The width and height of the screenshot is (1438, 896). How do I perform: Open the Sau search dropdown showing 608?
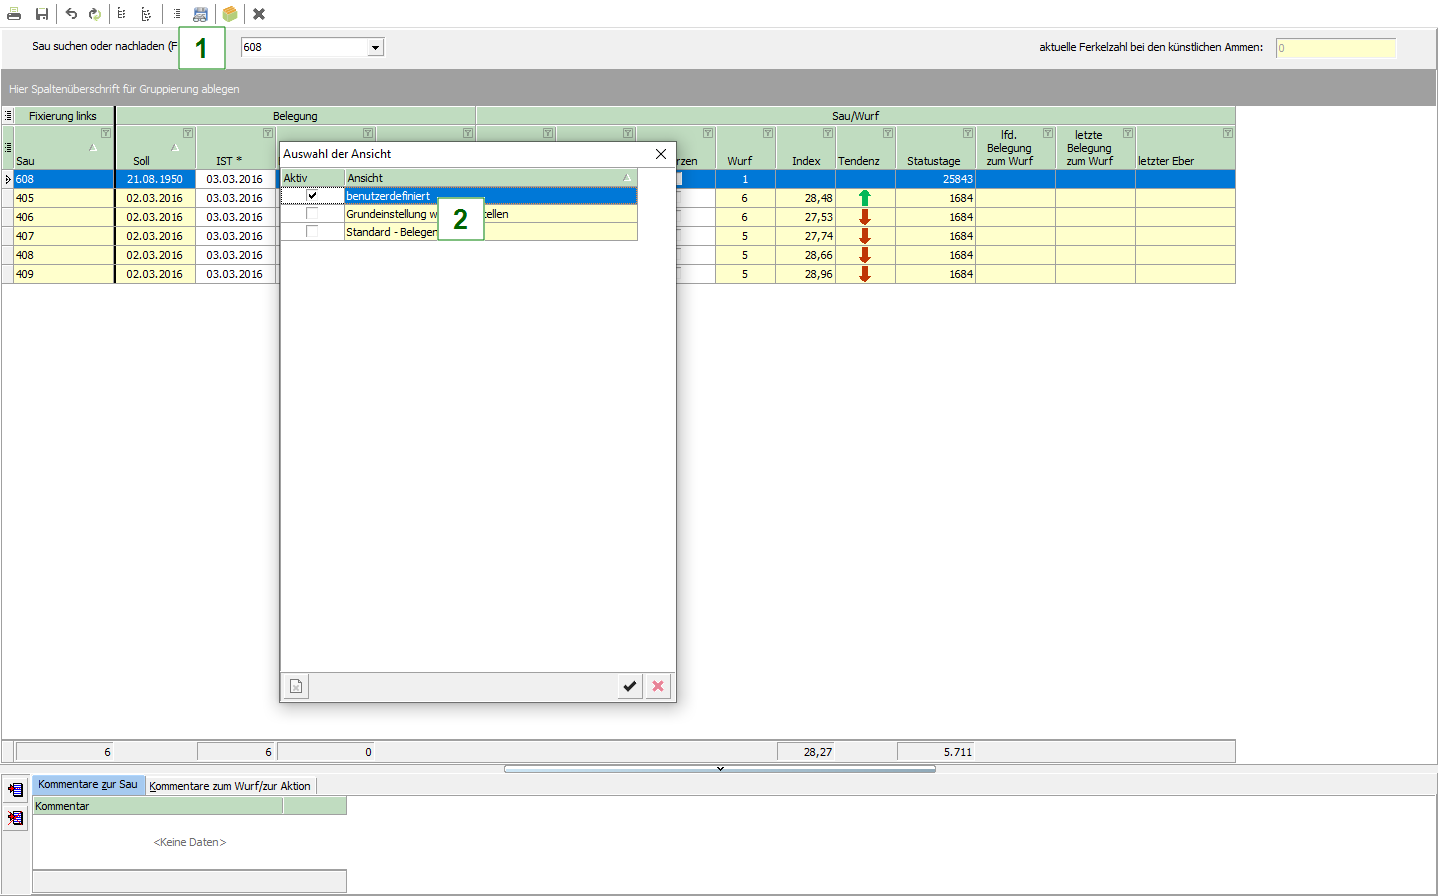(375, 48)
